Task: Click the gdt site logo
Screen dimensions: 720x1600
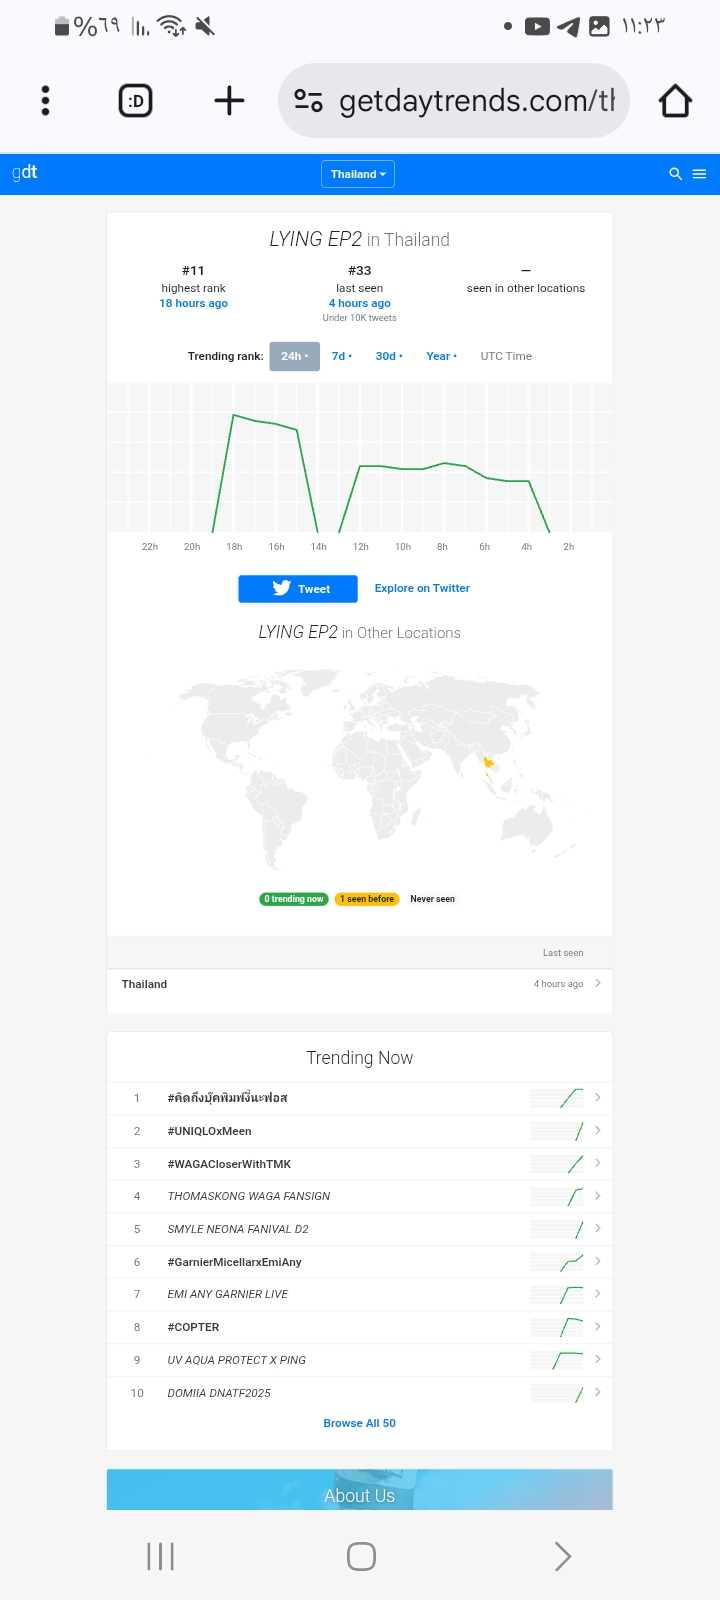Action: tap(25, 172)
